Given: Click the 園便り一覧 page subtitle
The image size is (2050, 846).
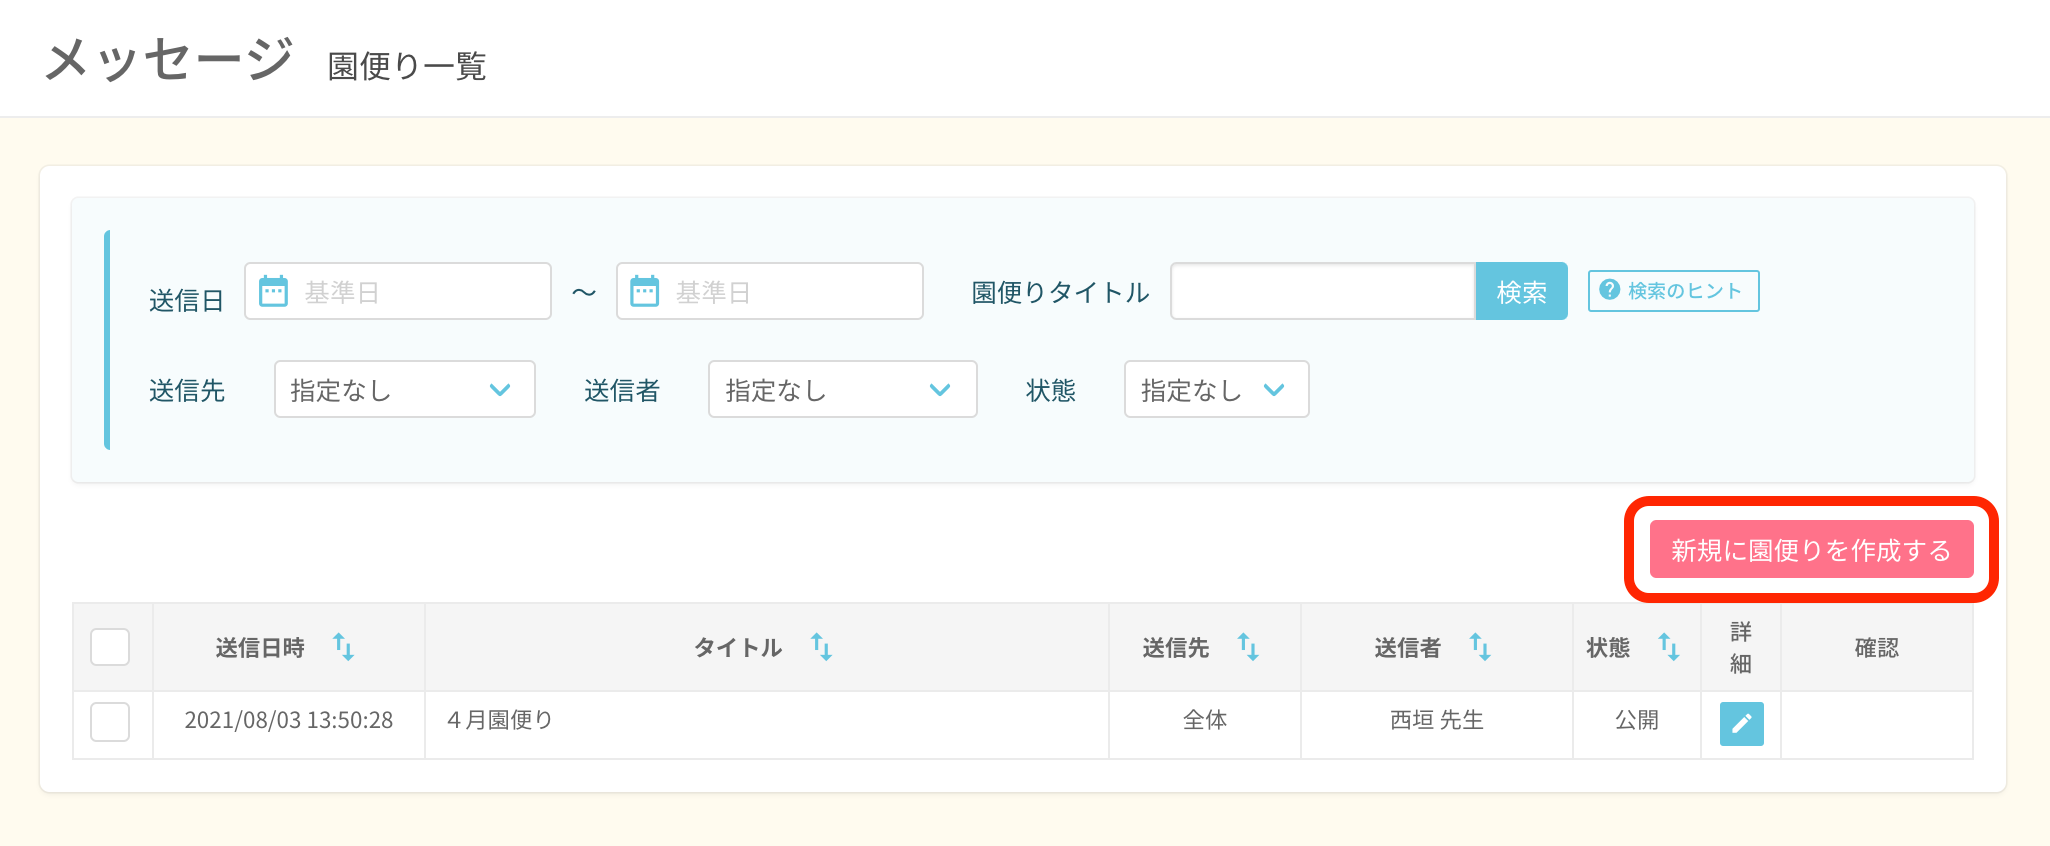Looking at the screenshot, I should 407,66.
